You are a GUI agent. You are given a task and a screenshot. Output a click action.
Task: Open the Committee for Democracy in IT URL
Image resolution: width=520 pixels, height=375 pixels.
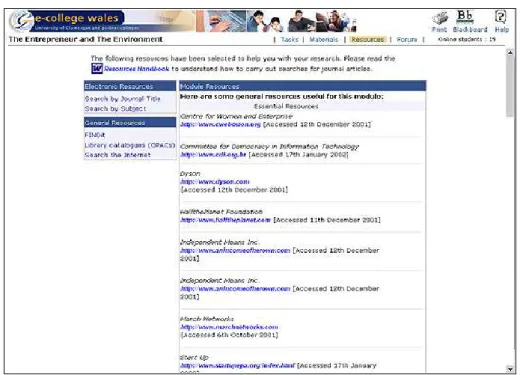213,154
